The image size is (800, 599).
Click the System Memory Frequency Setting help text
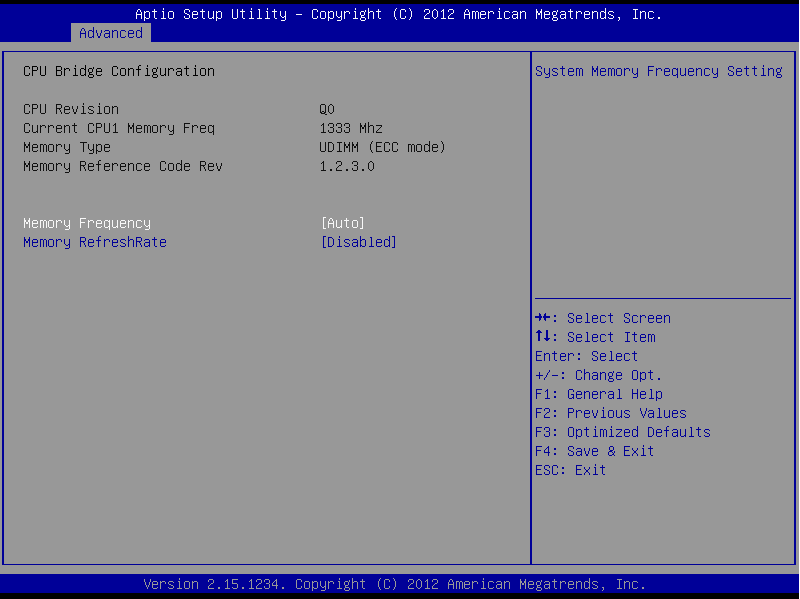[x=659, y=71]
